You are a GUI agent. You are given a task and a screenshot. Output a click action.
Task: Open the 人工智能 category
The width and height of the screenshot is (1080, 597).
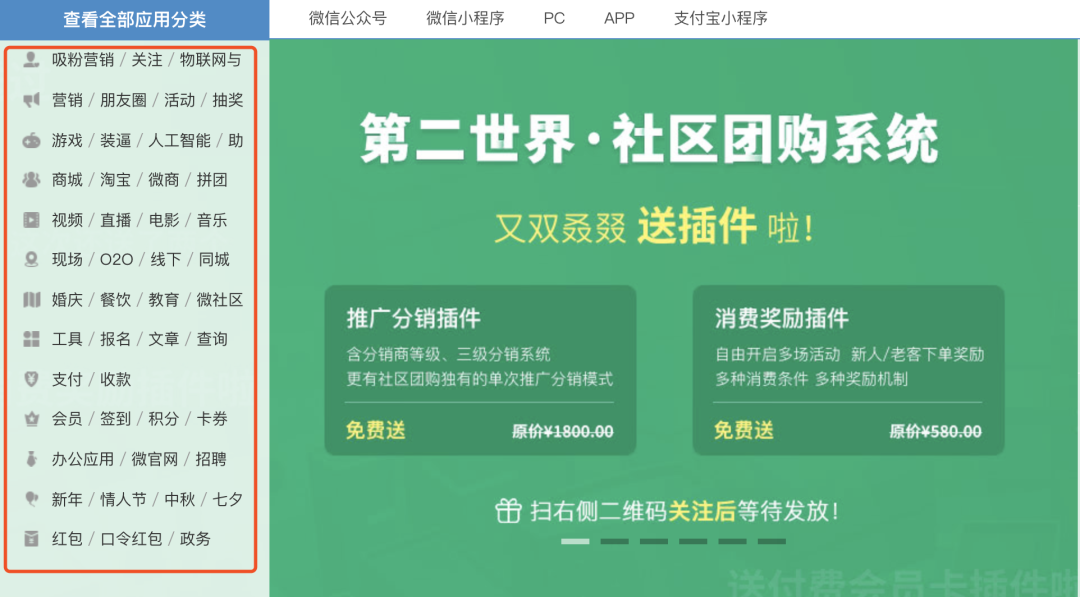coord(180,140)
